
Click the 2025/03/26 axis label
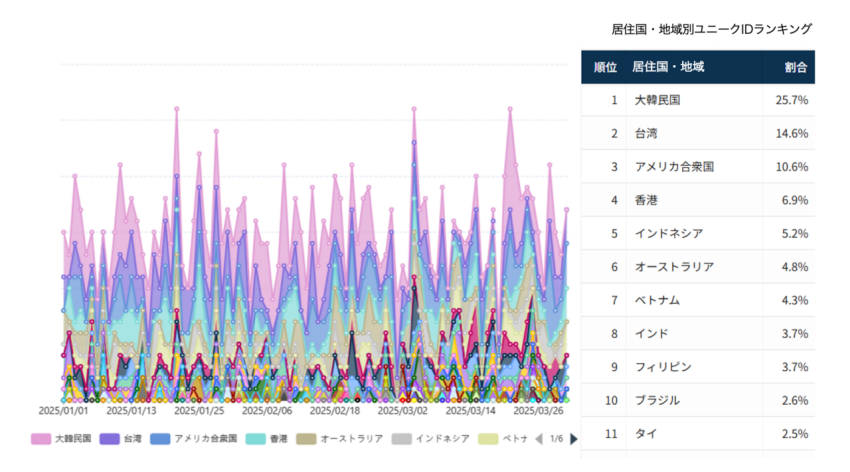tap(538, 411)
